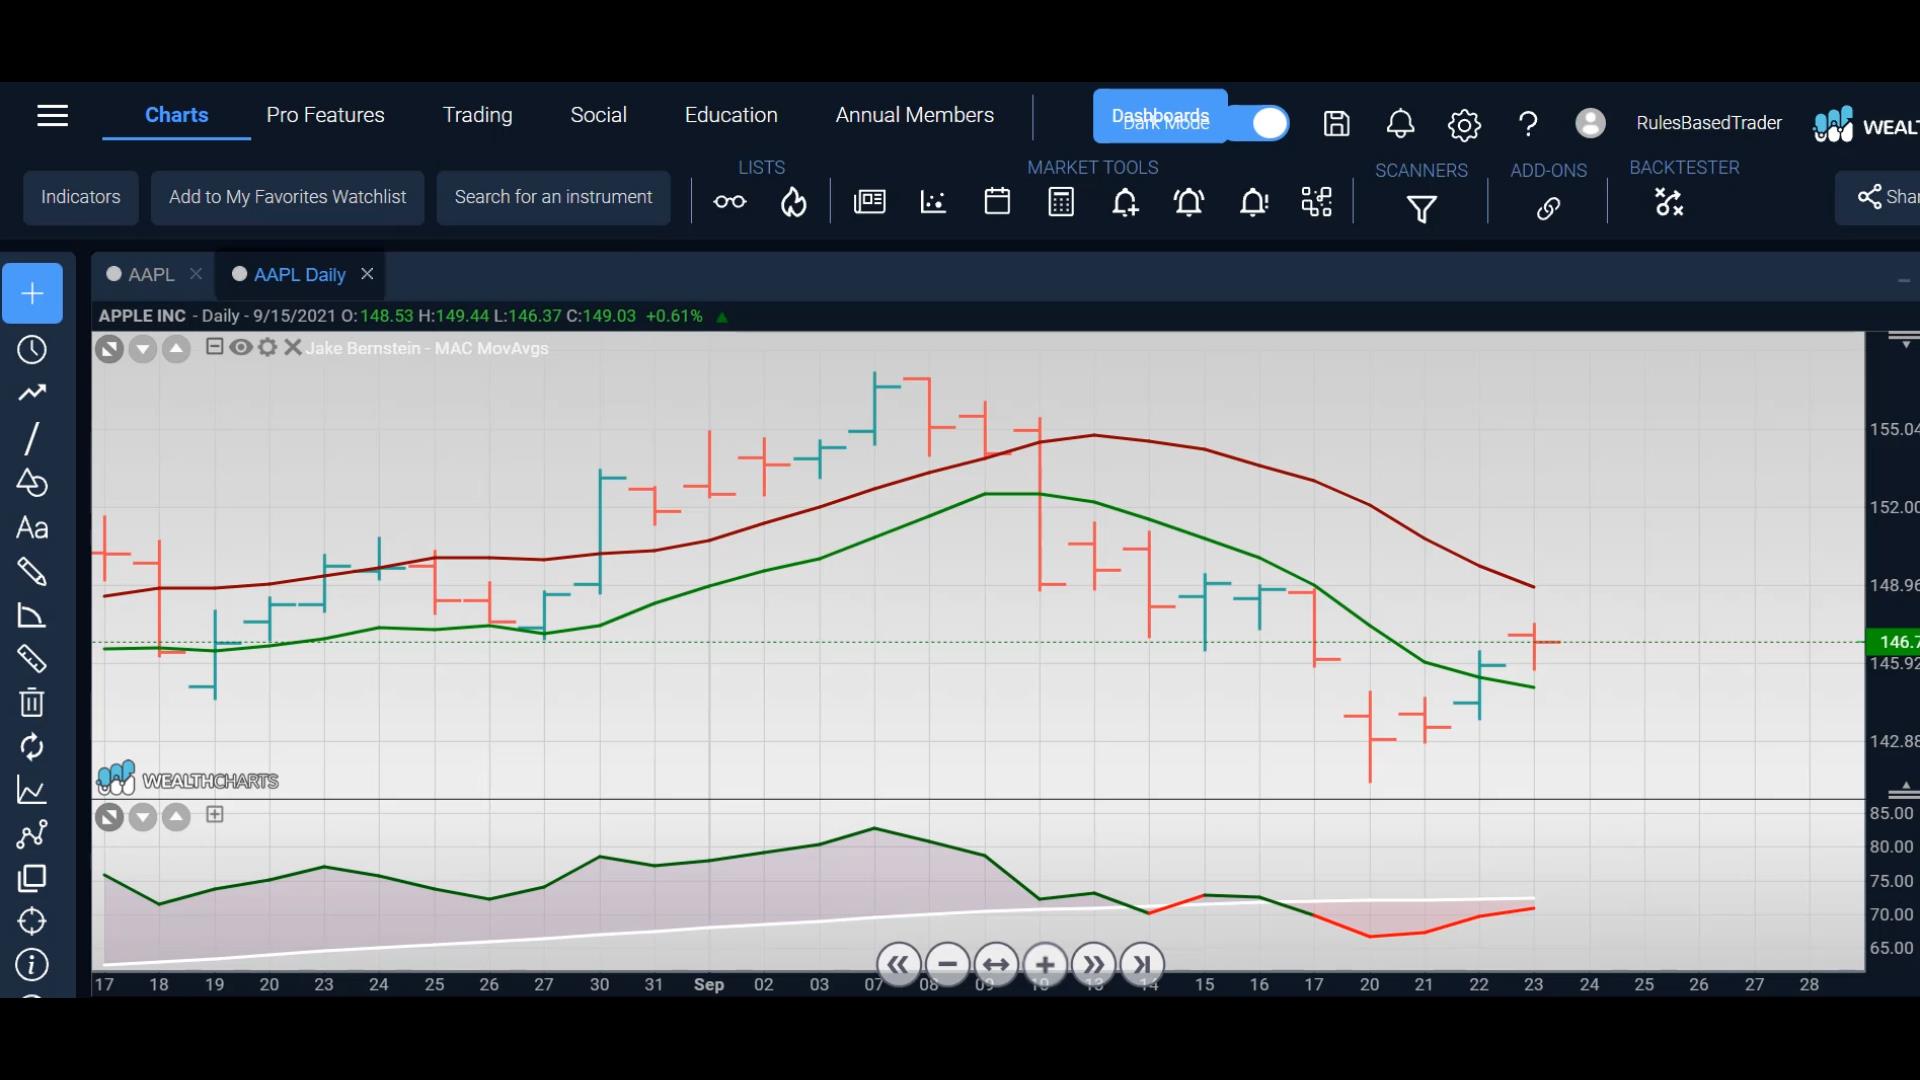This screenshot has height=1080, width=1920.
Task: Open the Trading menu
Action: (x=477, y=115)
